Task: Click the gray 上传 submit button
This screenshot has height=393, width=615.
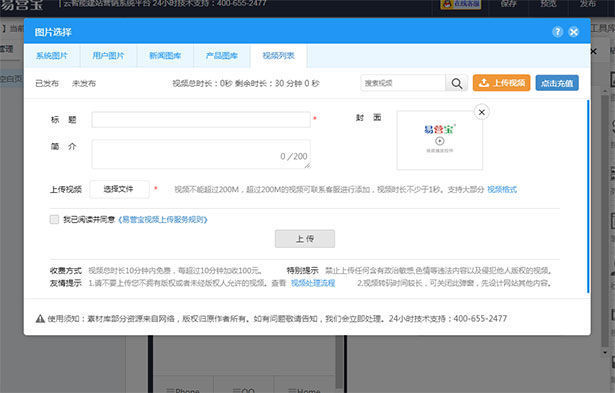Action: tap(305, 238)
